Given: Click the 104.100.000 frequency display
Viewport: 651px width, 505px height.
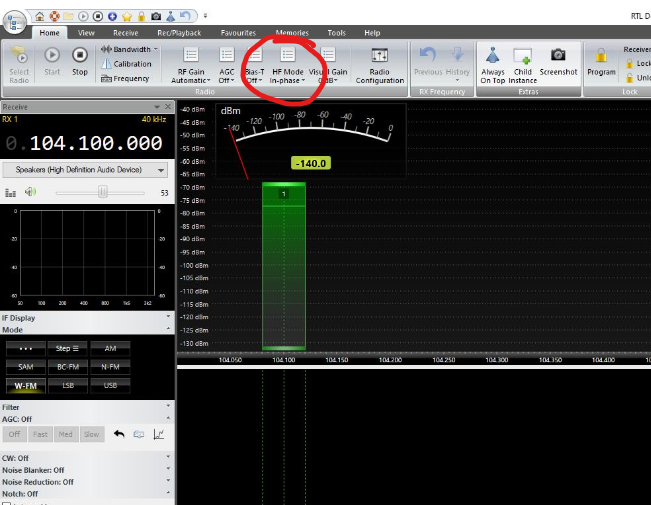Looking at the screenshot, I should coord(90,143).
